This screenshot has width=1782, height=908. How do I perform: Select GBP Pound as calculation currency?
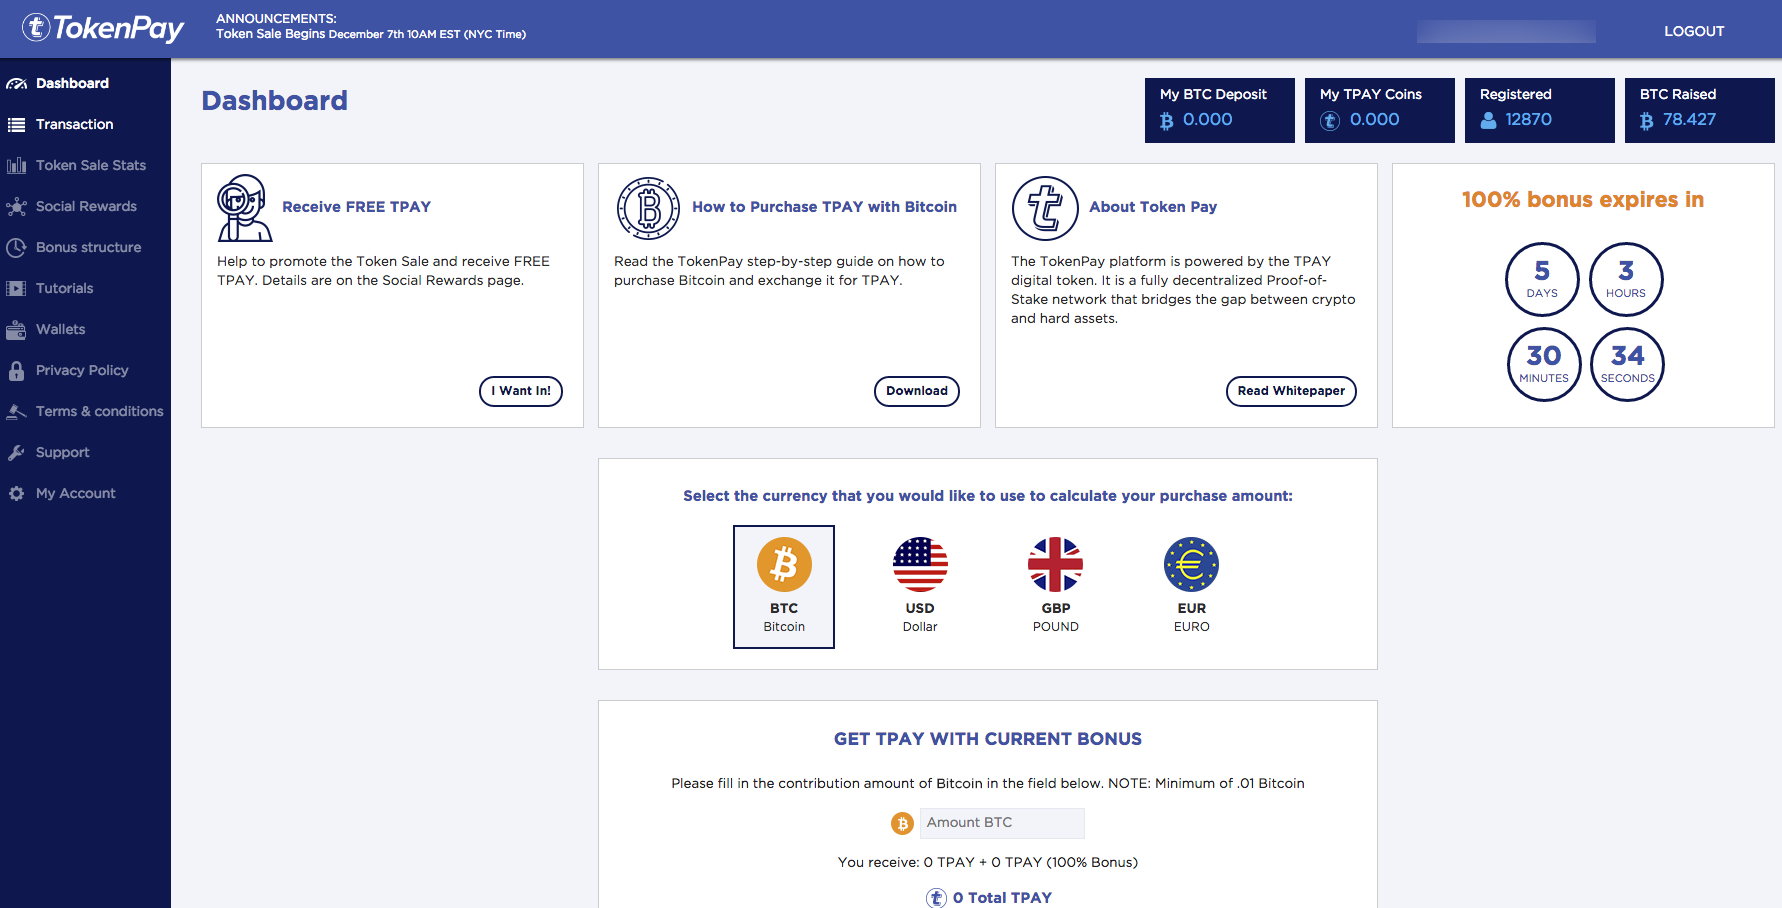pos(1056,587)
